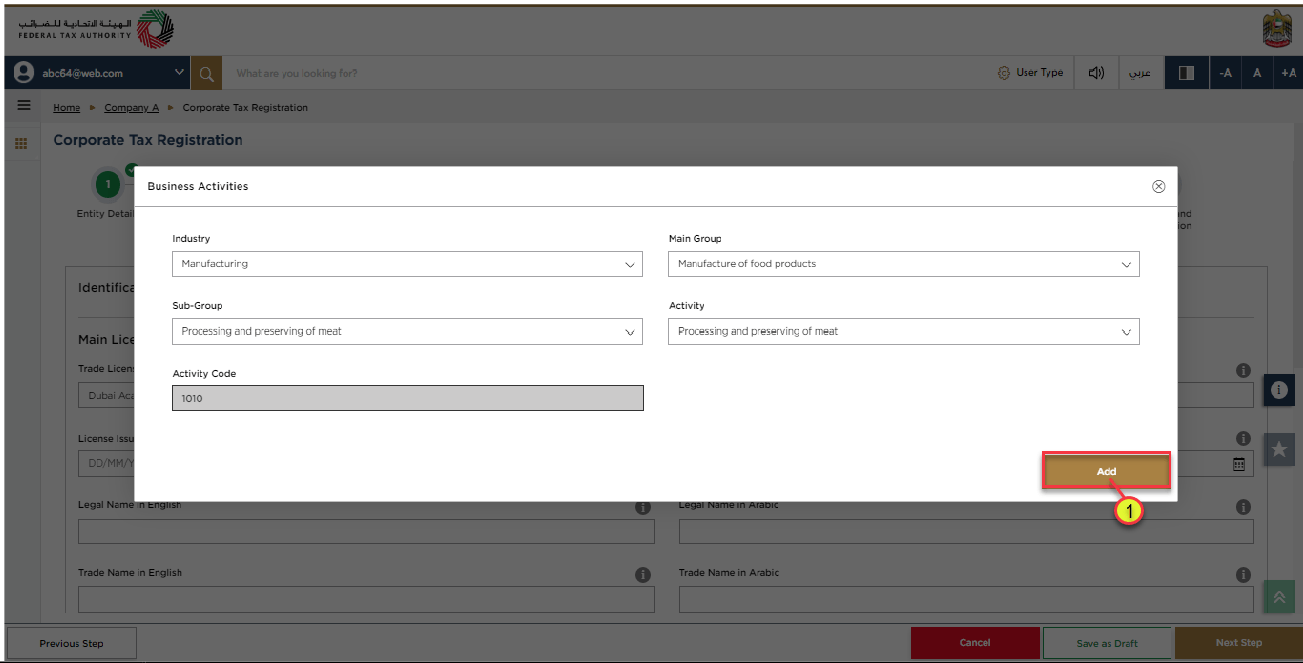The width and height of the screenshot is (1303, 663).
Task: Expand the Activity dropdown
Action: coord(904,331)
